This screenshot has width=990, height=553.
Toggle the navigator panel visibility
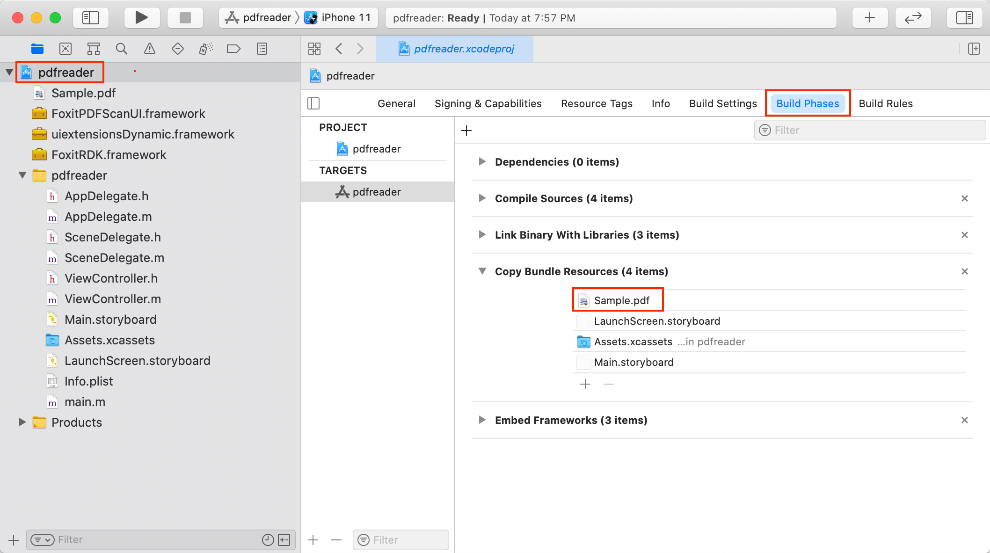[x=90, y=17]
